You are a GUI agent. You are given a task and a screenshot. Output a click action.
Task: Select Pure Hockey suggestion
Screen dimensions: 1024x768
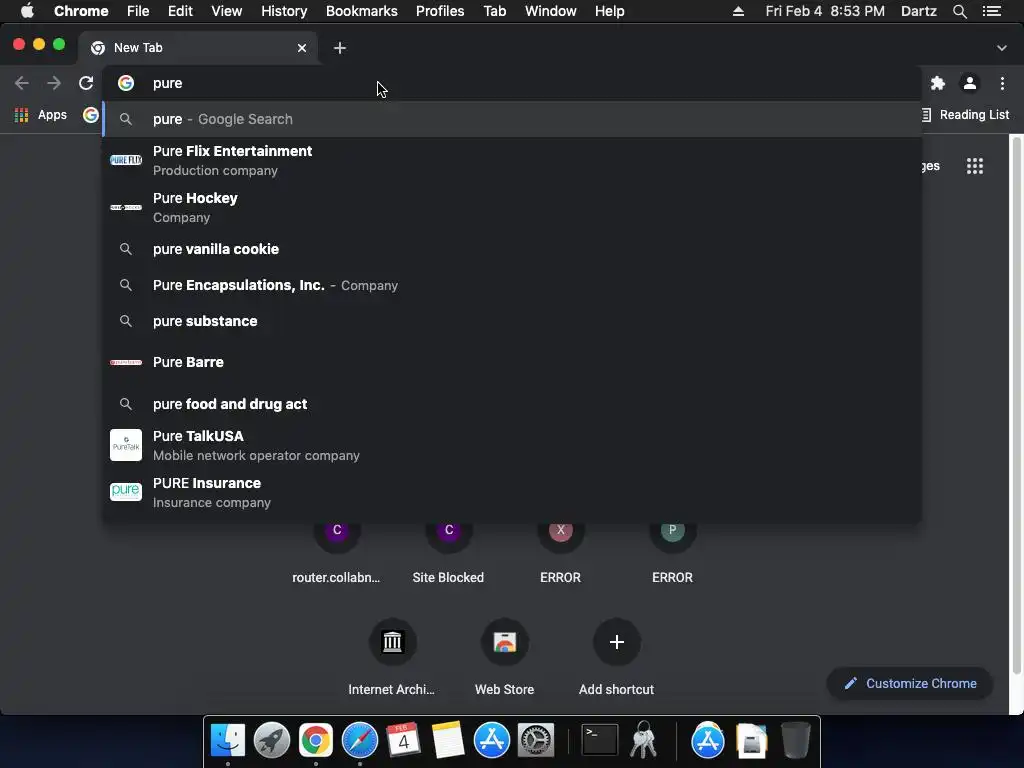click(x=512, y=208)
